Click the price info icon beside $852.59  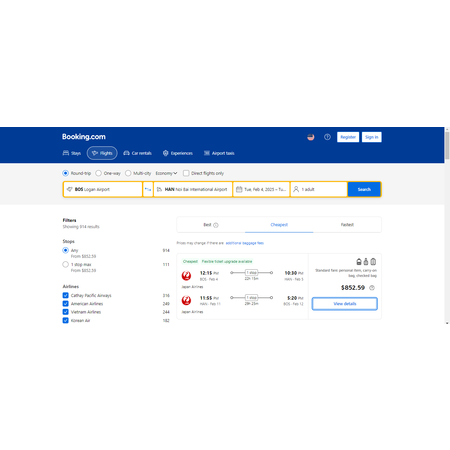(372, 288)
